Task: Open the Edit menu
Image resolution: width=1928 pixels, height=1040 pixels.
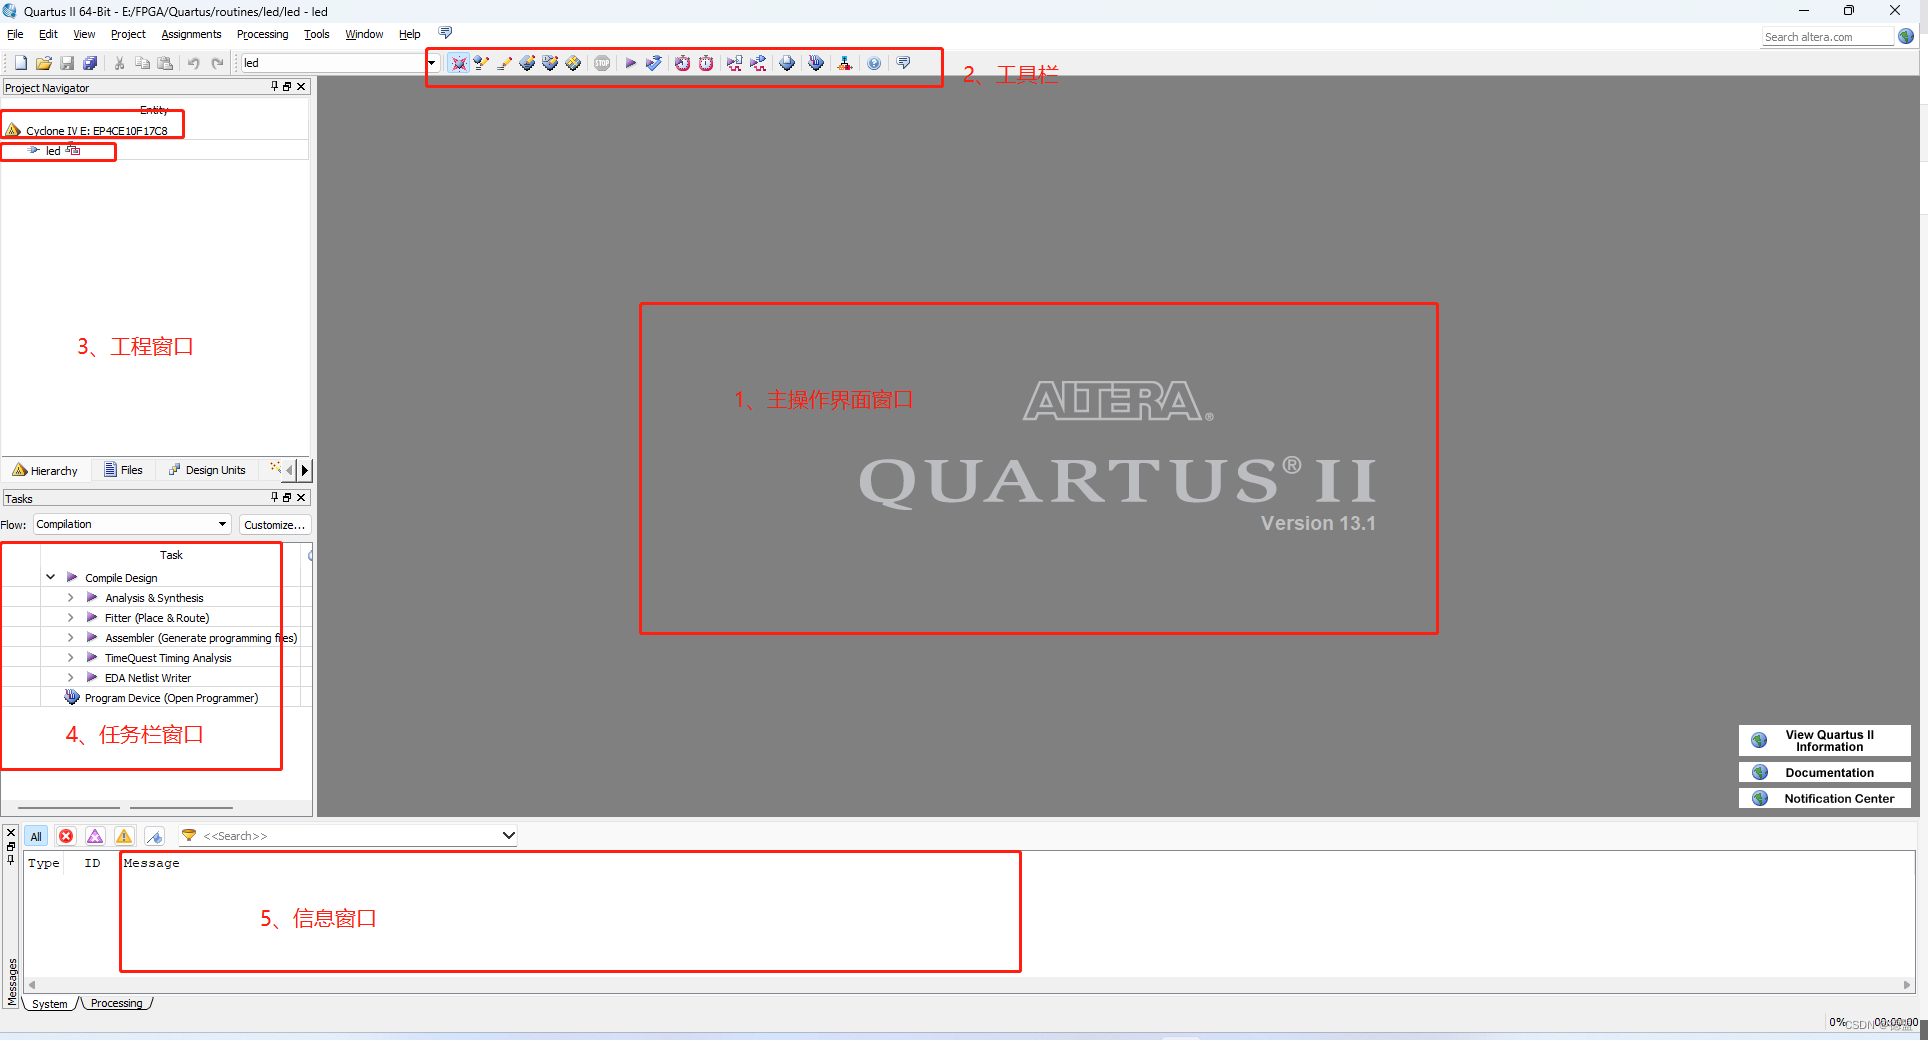Action: click(x=48, y=34)
